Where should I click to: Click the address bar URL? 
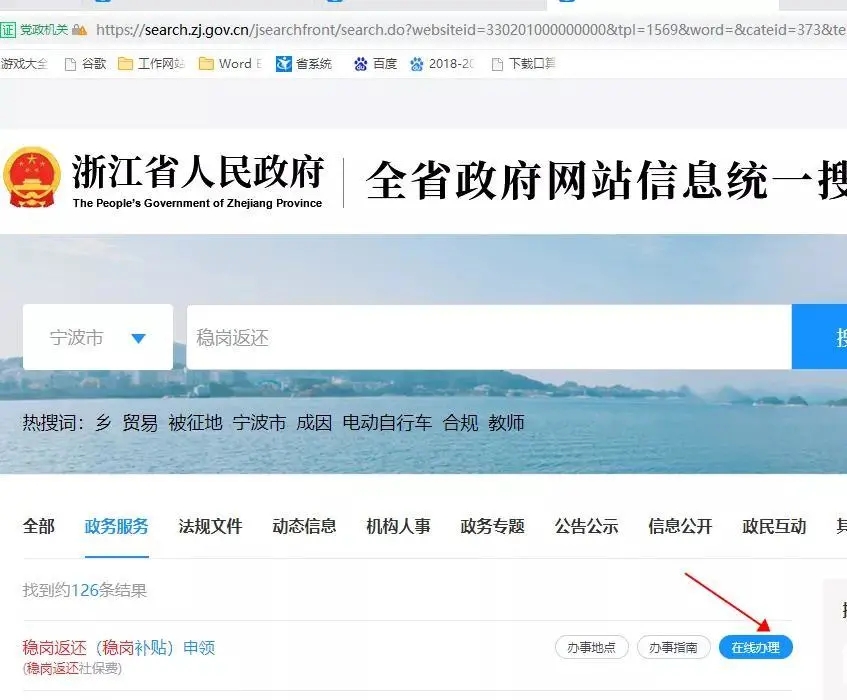point(470,30)
